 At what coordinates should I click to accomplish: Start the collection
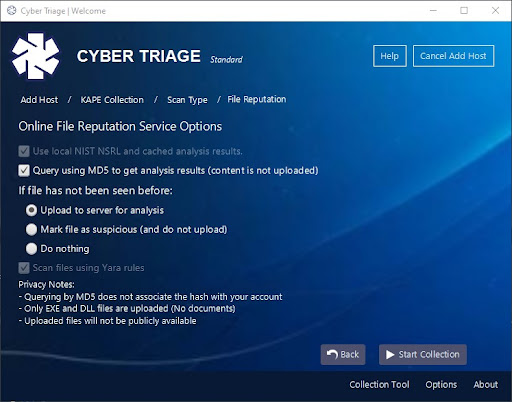click(x=423, y=354)
